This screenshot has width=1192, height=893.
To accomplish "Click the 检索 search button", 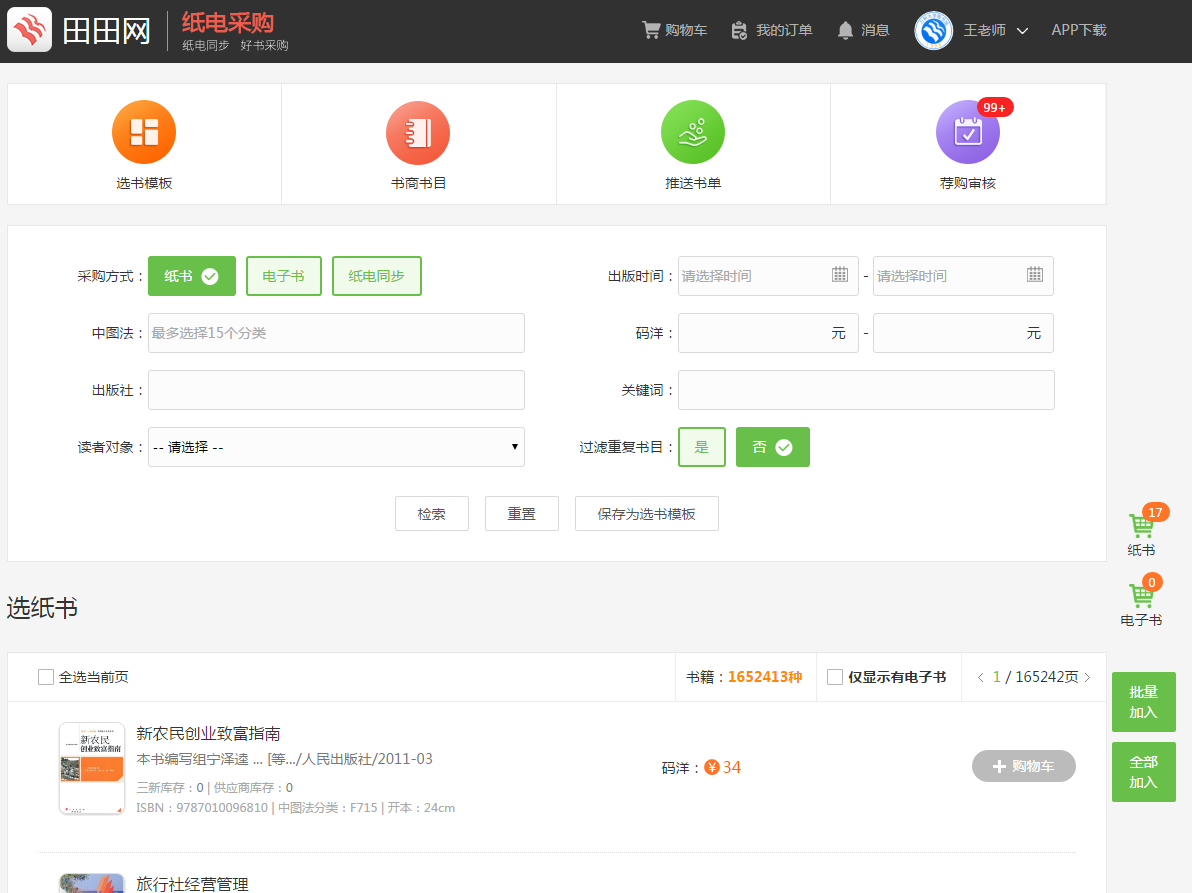I will click(432, 514).
